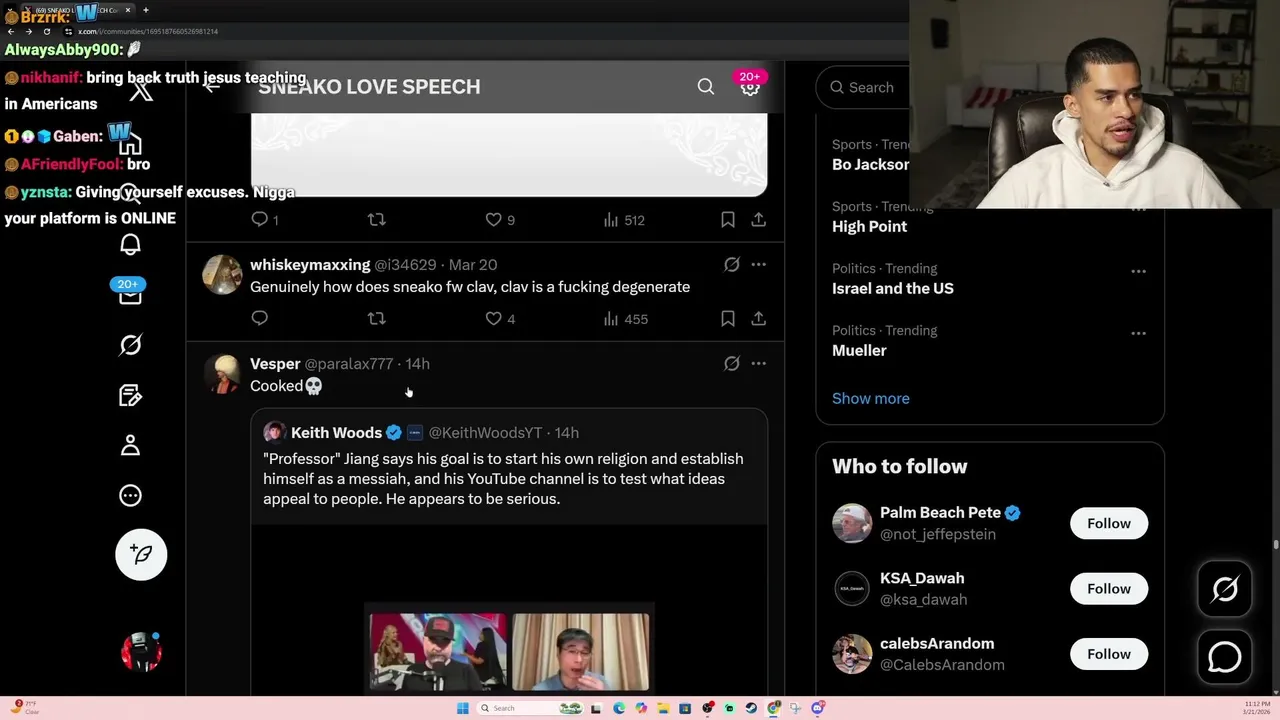Open floating Grok button at bottom right
Viewport: 1280px width, 720px height.
click(x=1225, y=589)
